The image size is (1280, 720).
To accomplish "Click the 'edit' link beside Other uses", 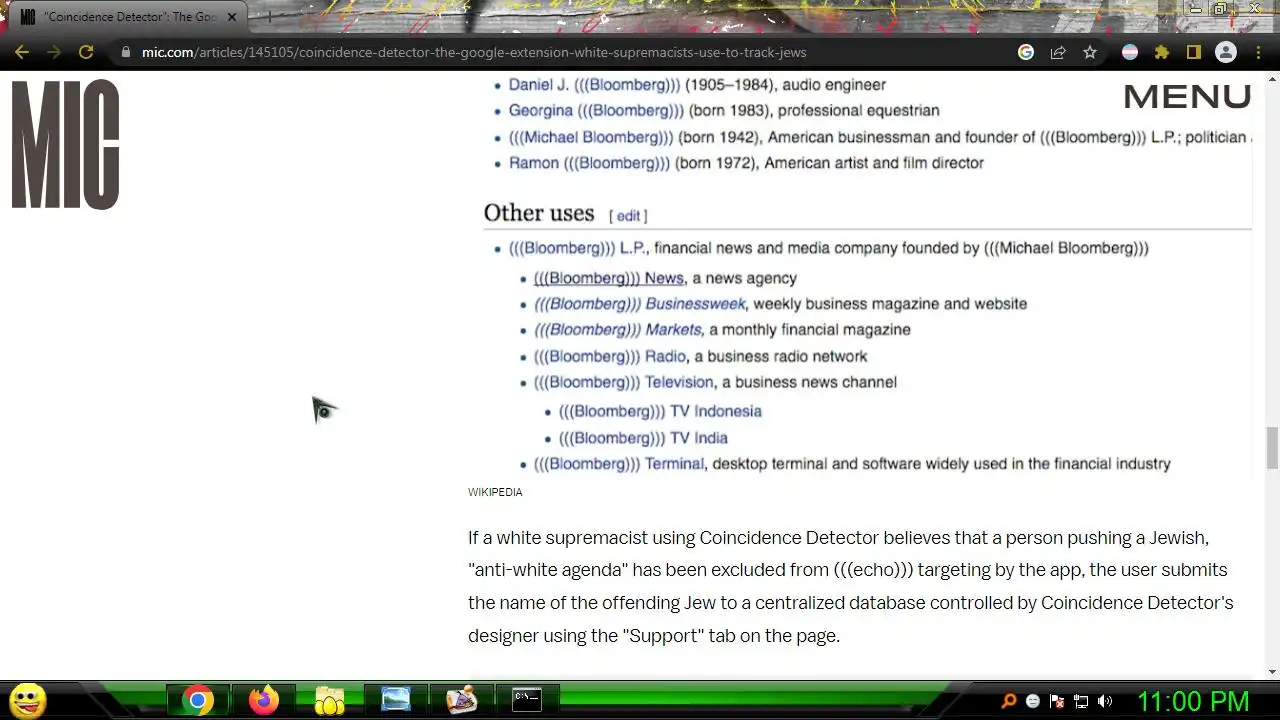I will [628, 216].
